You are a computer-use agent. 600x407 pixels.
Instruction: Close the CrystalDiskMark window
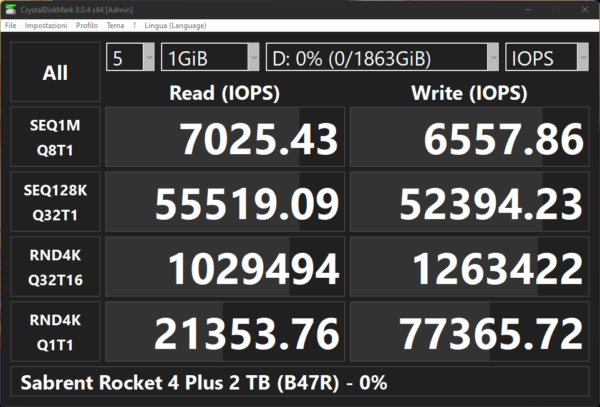[586, 8]
